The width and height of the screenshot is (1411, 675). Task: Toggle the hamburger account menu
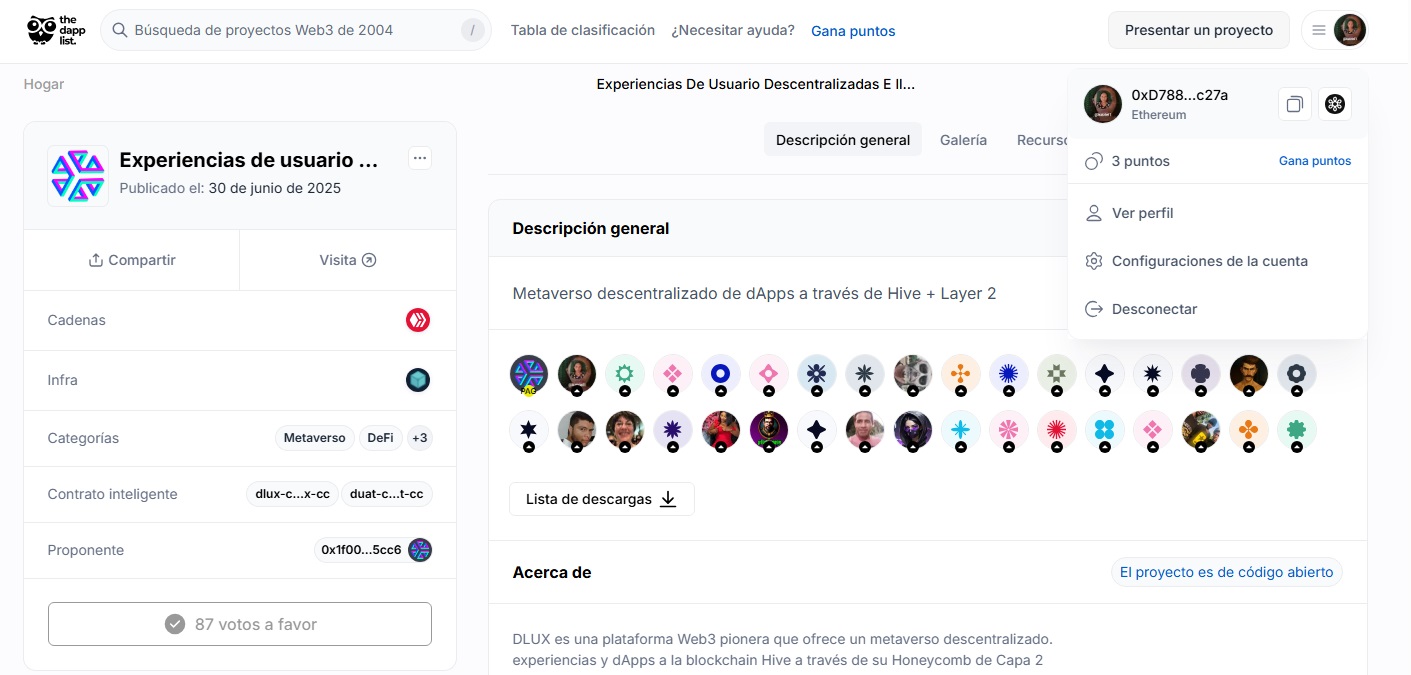[1319, 30]
